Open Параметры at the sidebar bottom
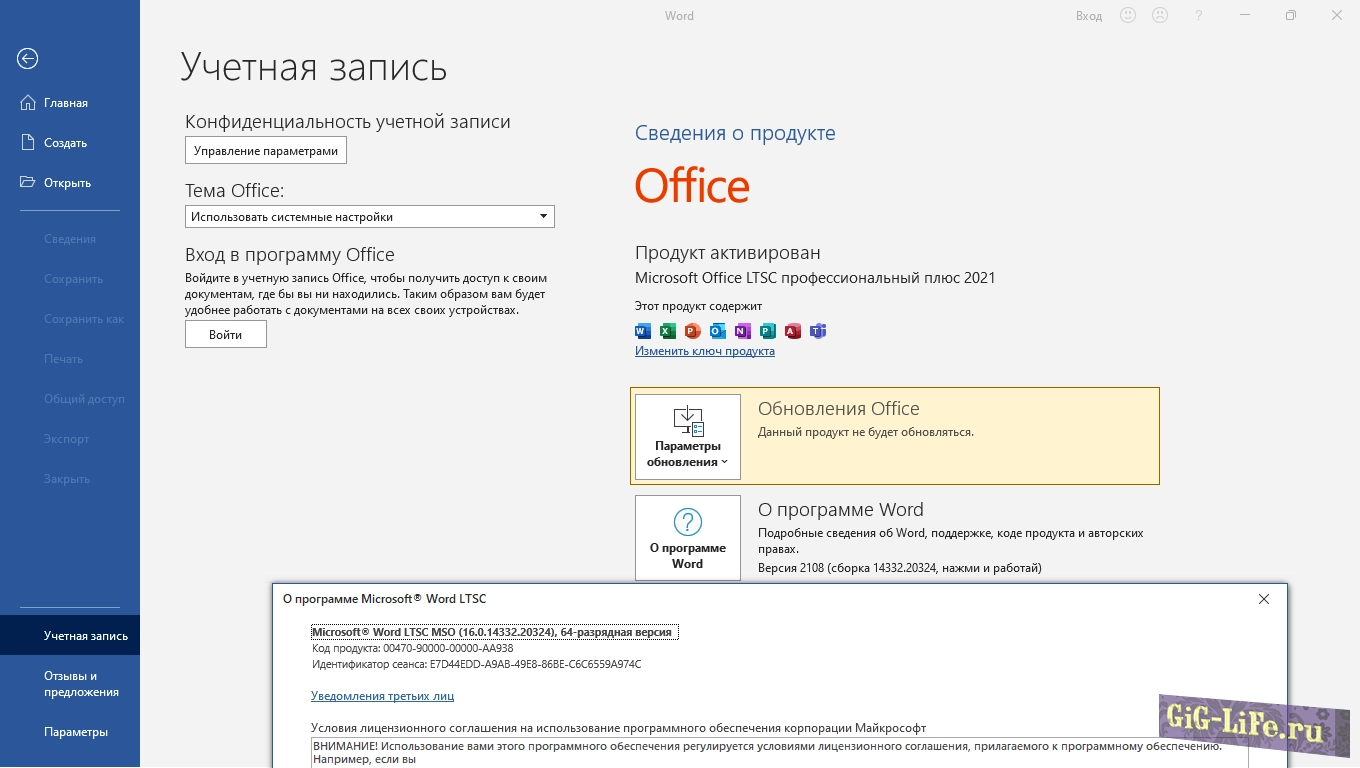 76,732
